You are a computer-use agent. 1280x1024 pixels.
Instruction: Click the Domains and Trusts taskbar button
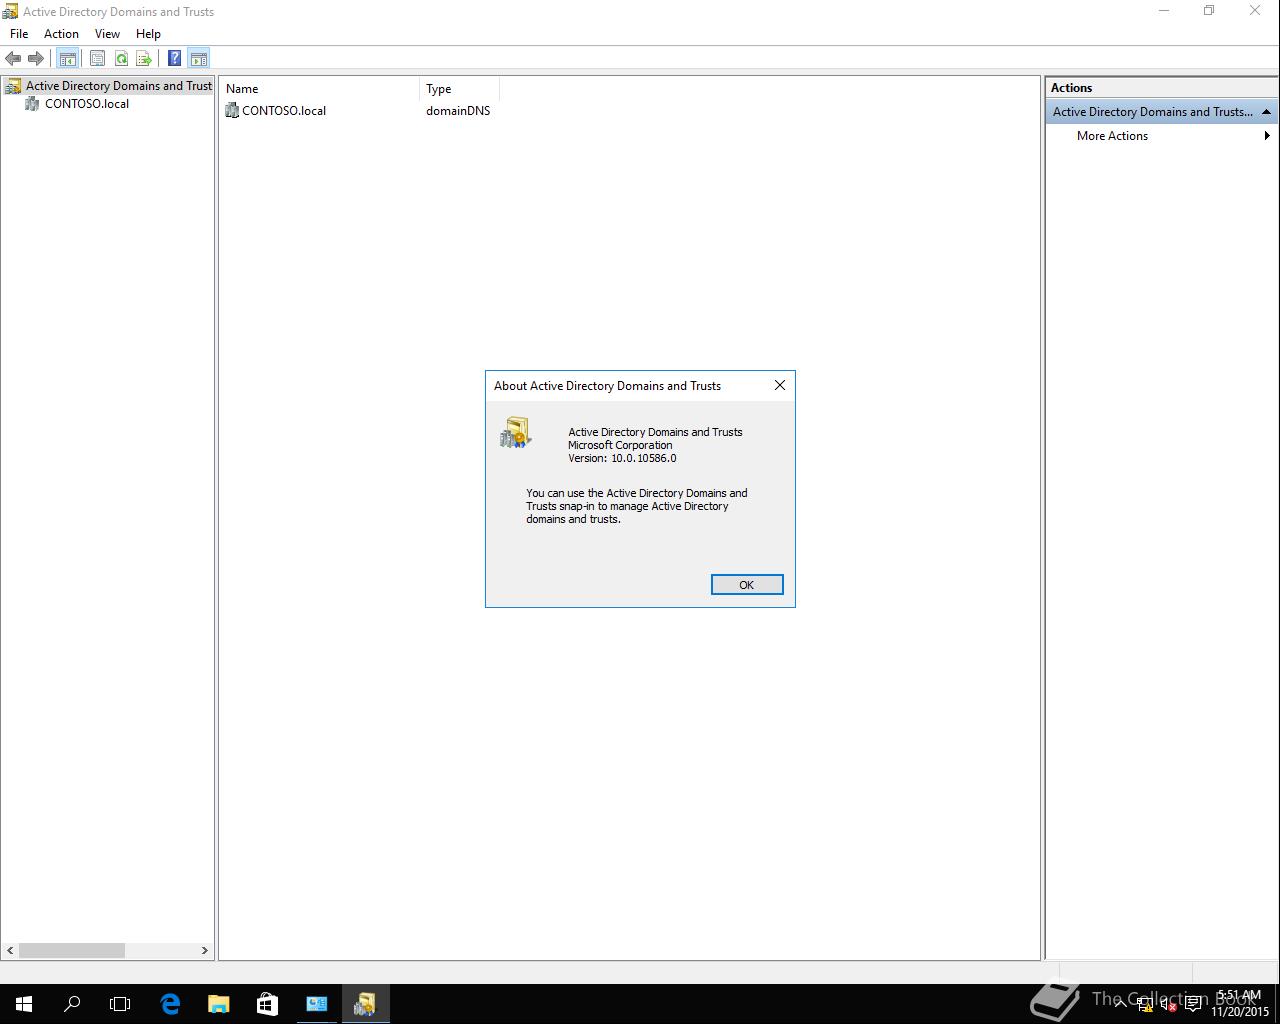coord(365,1004)
